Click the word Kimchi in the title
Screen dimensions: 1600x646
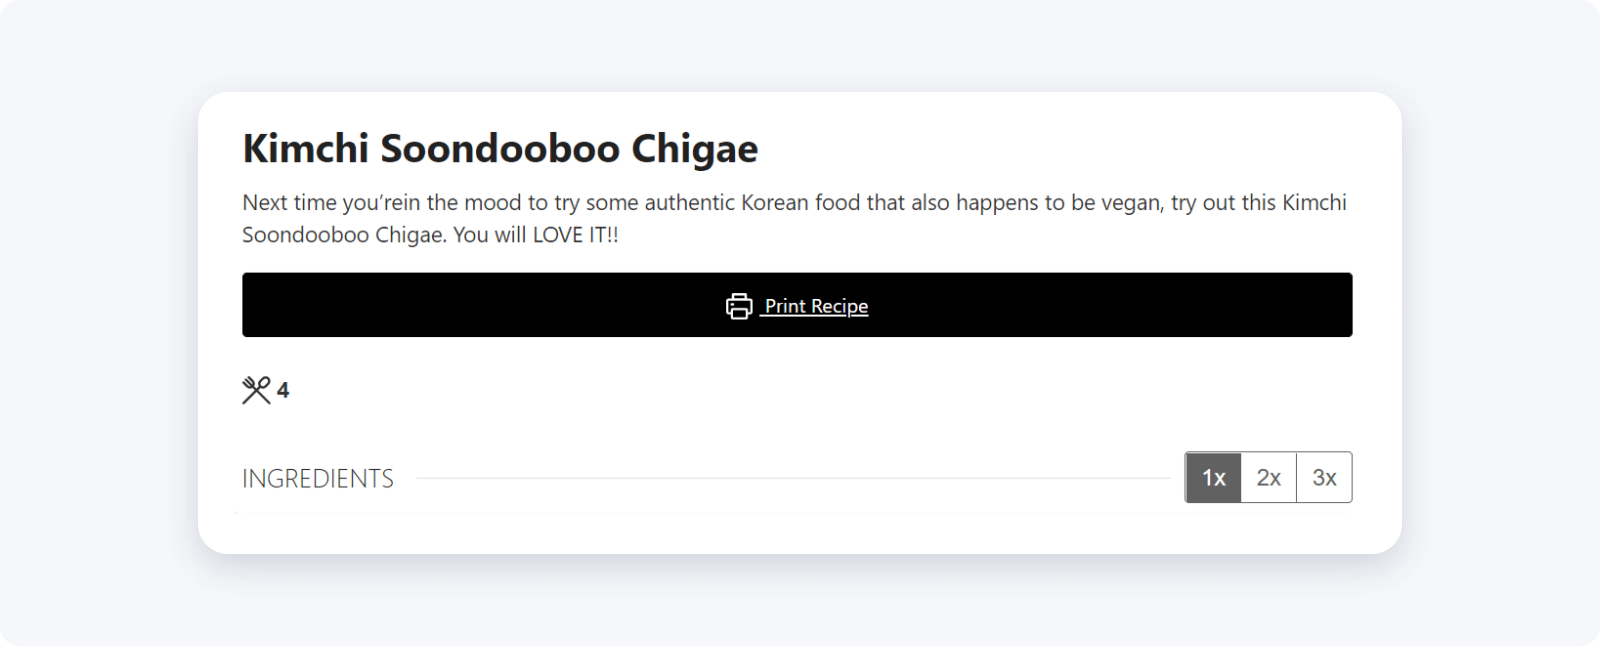coord(306,149)
